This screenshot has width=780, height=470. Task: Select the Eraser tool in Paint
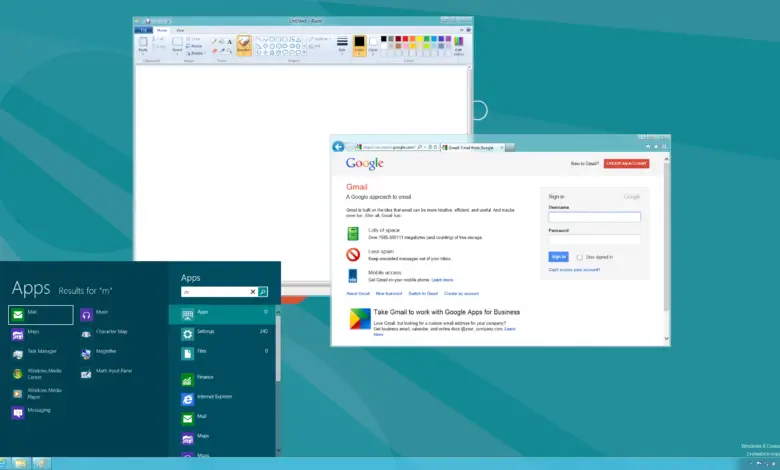tap(214, 51)
